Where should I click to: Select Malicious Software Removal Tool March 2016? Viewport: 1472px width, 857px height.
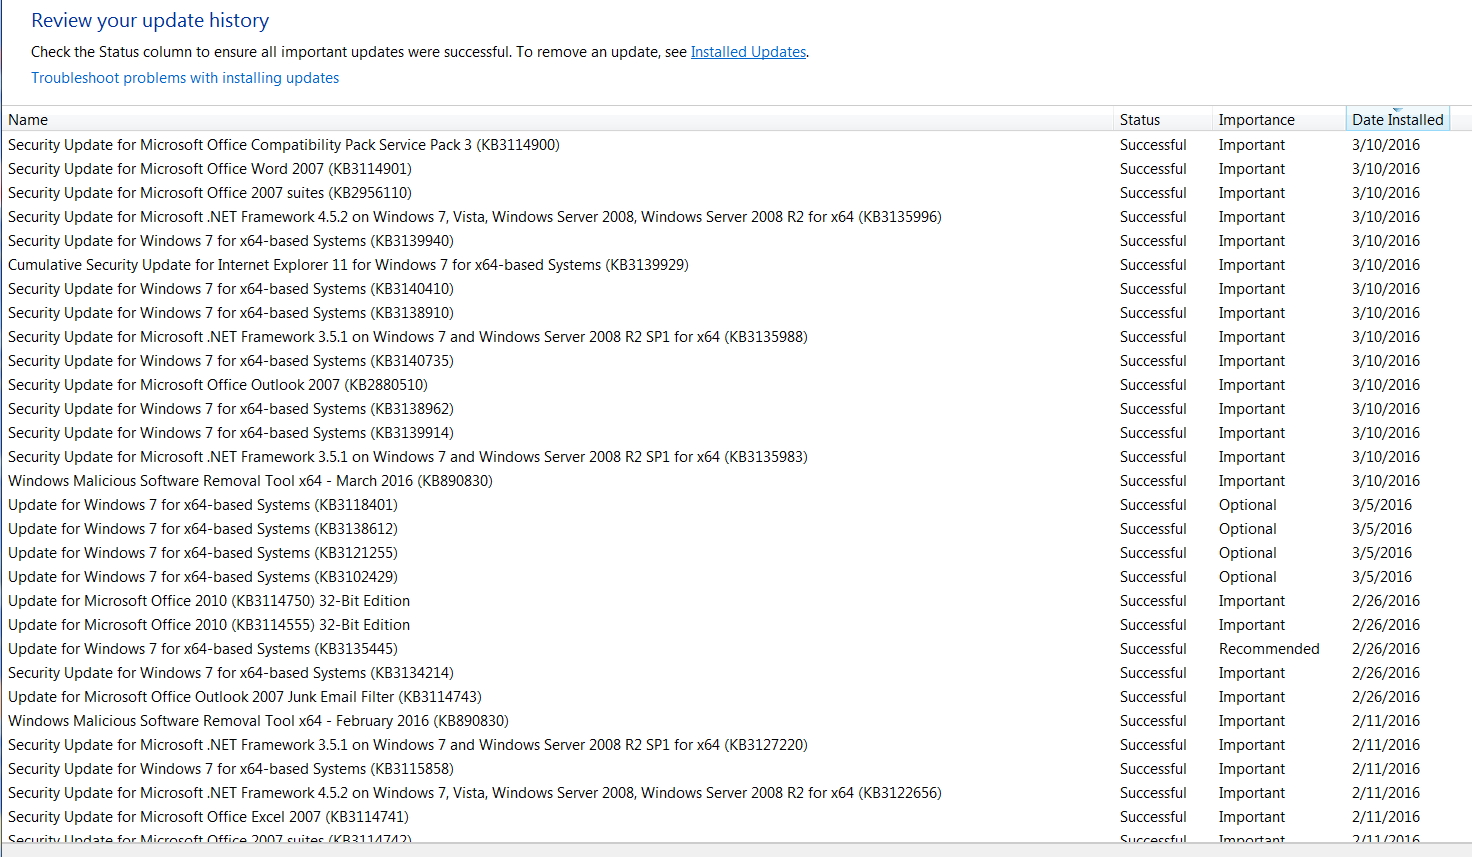[250, 481]
